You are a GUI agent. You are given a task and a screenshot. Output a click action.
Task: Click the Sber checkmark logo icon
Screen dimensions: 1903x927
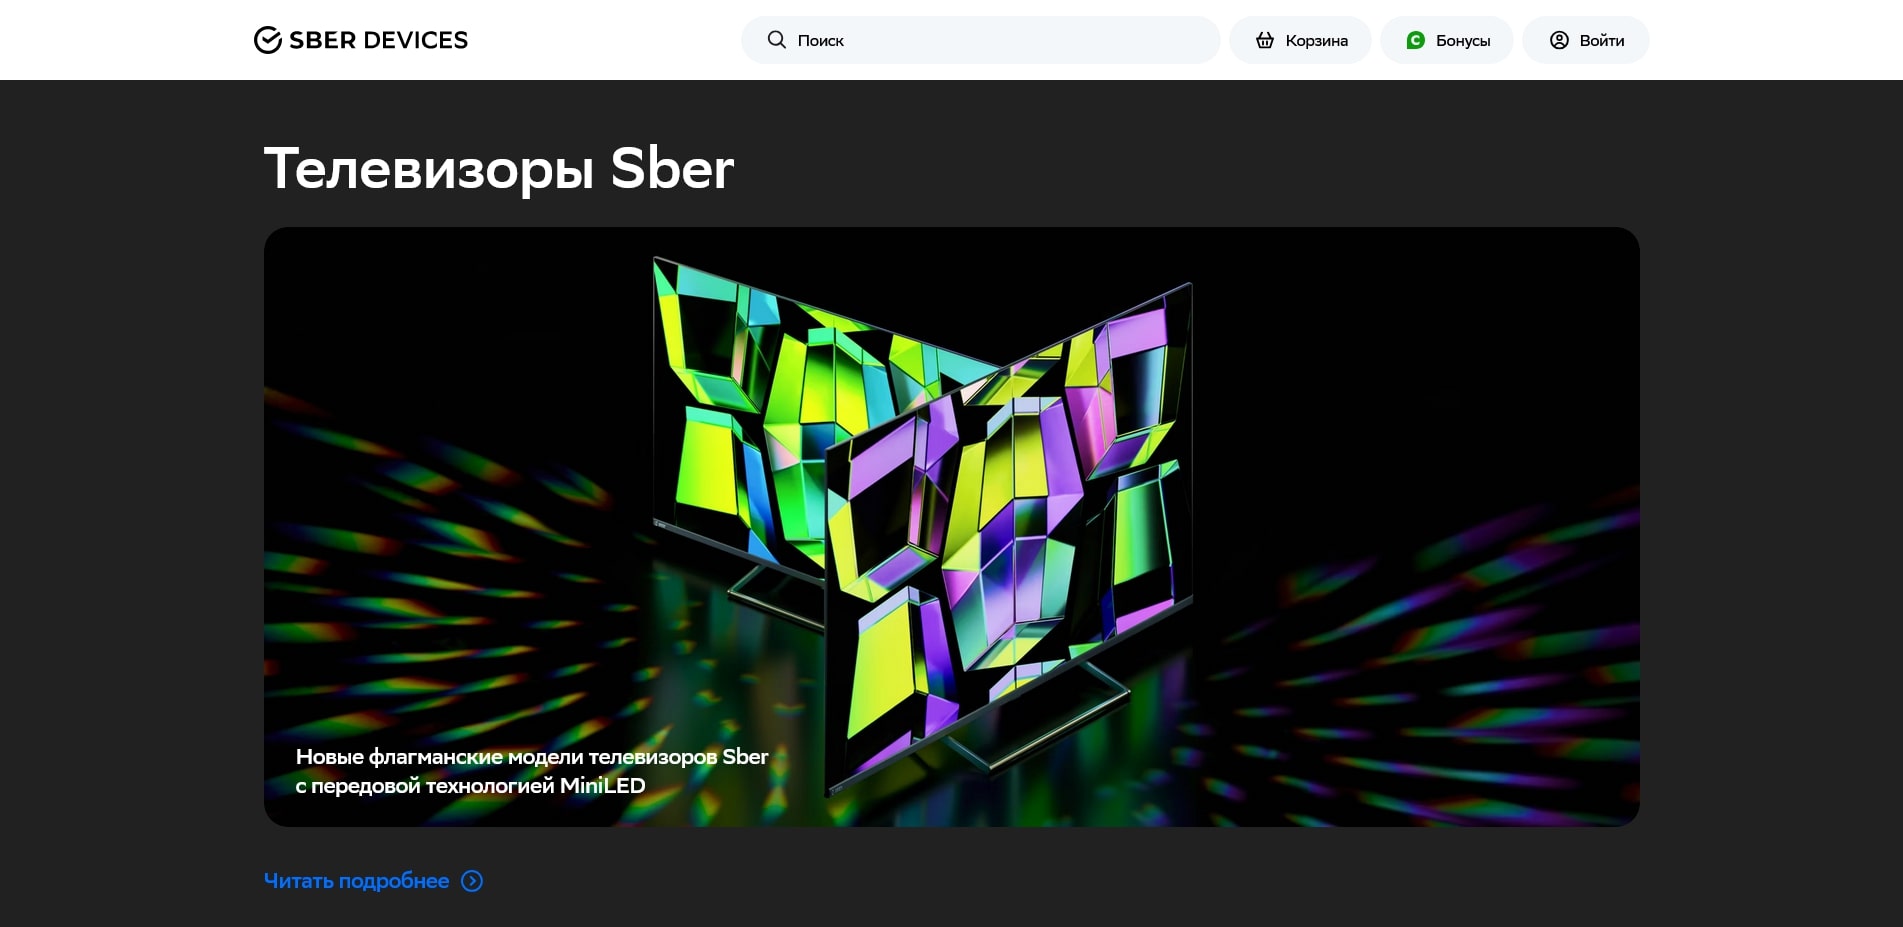[x=267, y=40]
